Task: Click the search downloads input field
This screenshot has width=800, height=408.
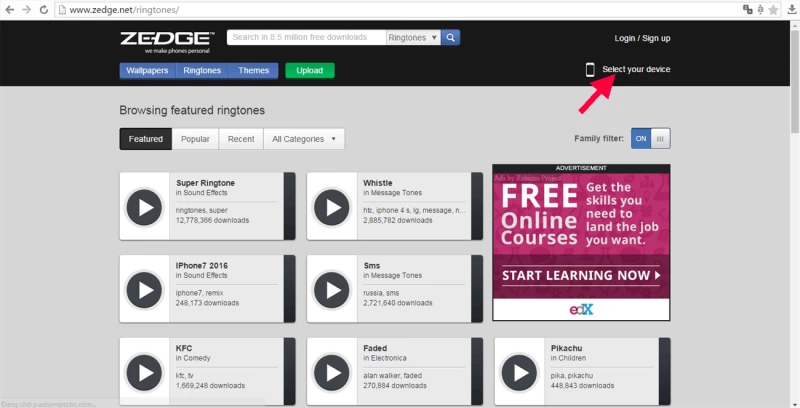Action: click(x=306, y=38)
